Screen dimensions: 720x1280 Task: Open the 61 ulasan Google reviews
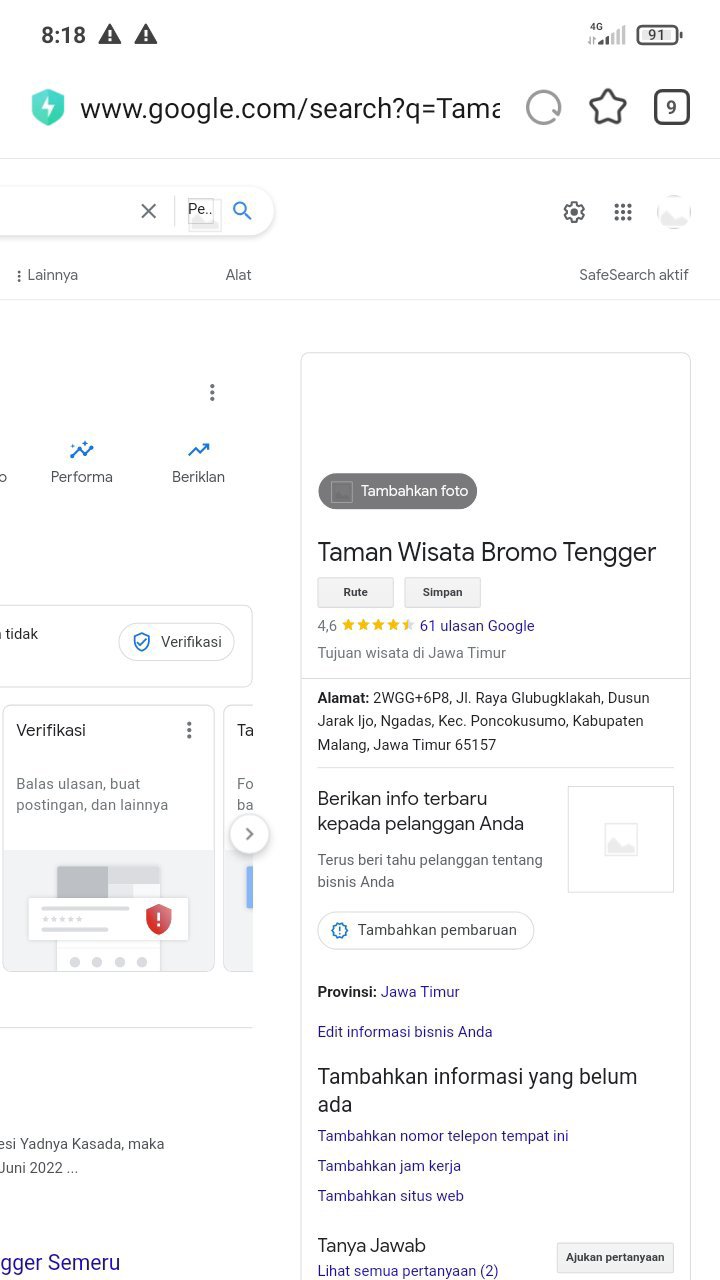pos(477,626)
